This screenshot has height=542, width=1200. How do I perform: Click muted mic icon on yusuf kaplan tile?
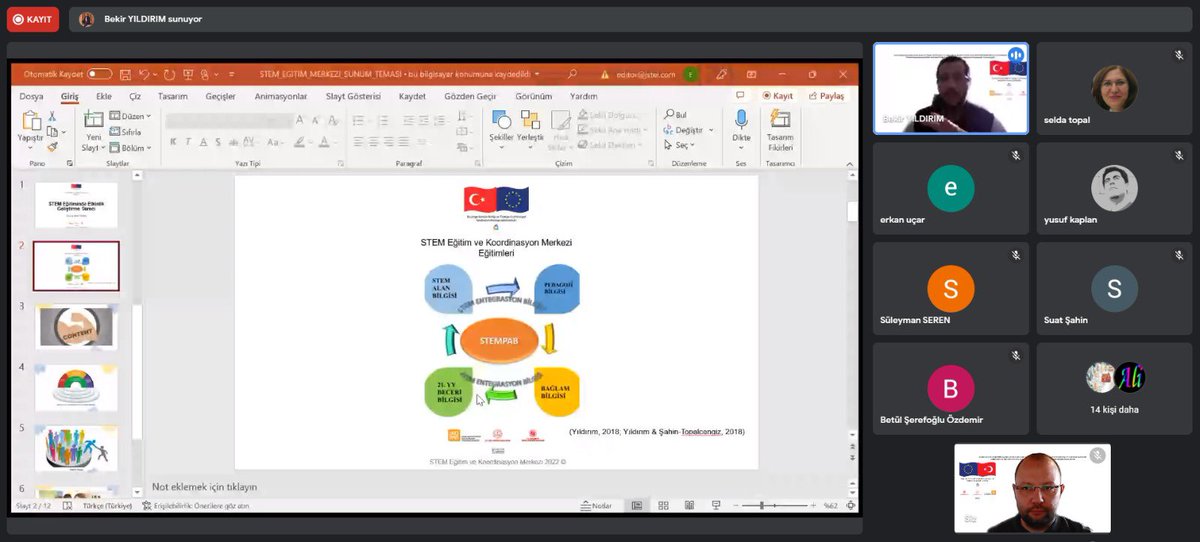tap(1179, 155)
